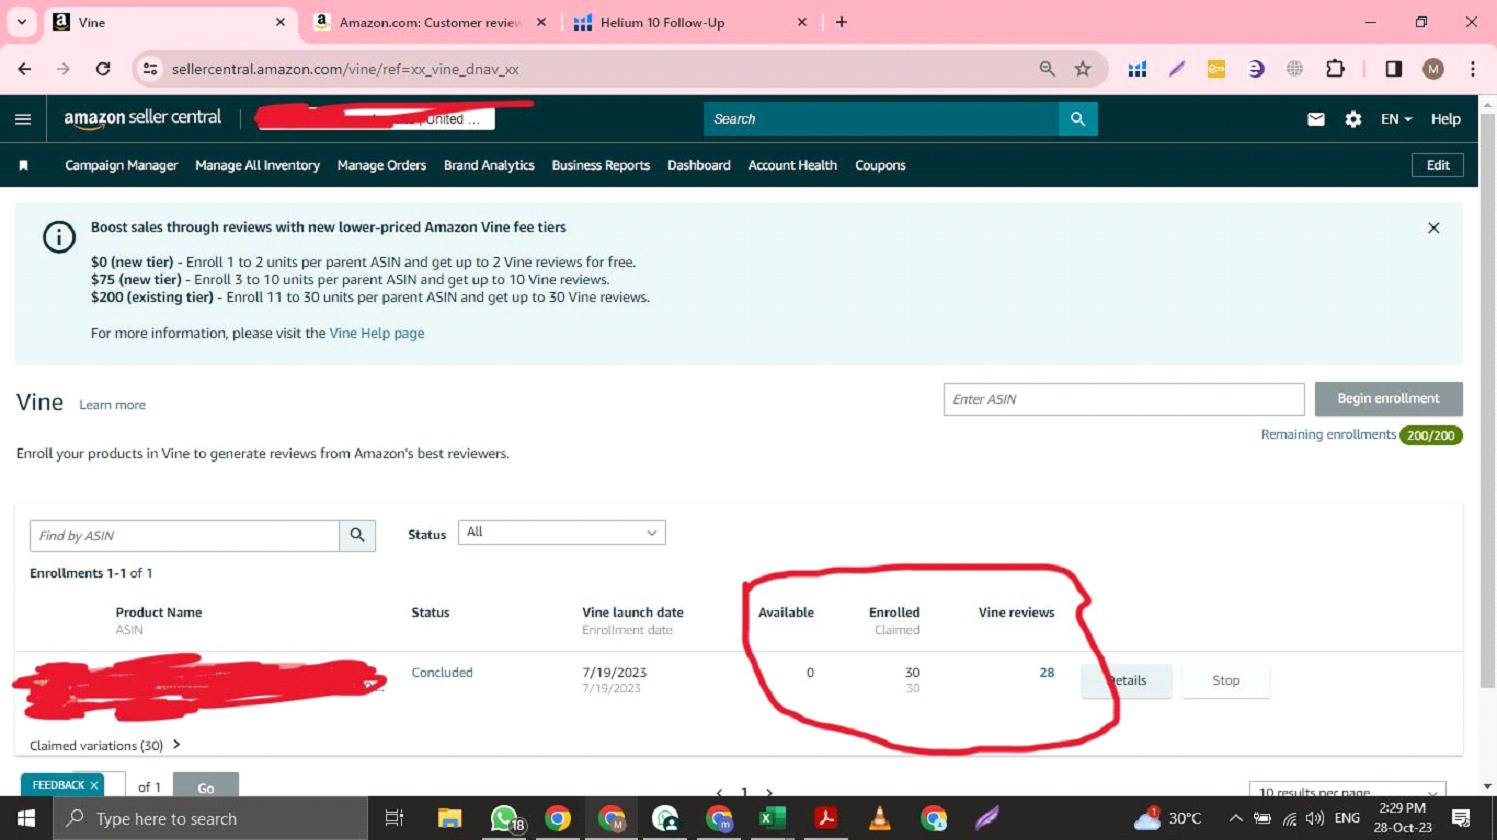Open Seller Central messages envelope icon

1315,119
